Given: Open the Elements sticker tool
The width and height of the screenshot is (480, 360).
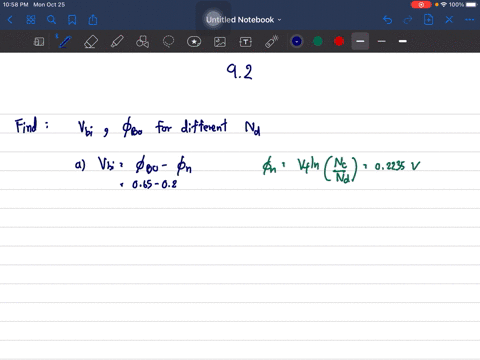Looking at the screenshot, I should coord(194,42).
